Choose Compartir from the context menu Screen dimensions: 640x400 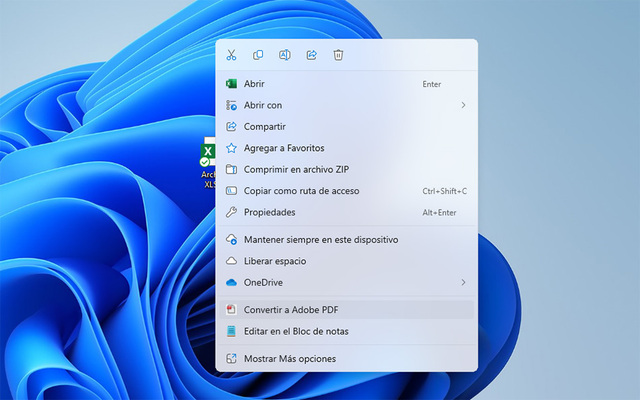[x=347, y=127]
